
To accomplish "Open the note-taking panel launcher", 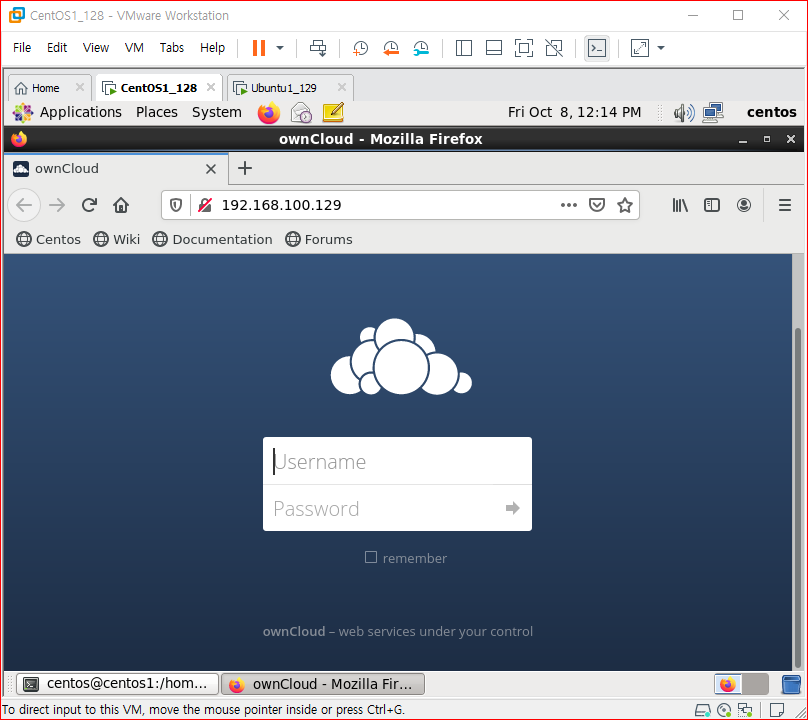I will [x=333, y=112].
